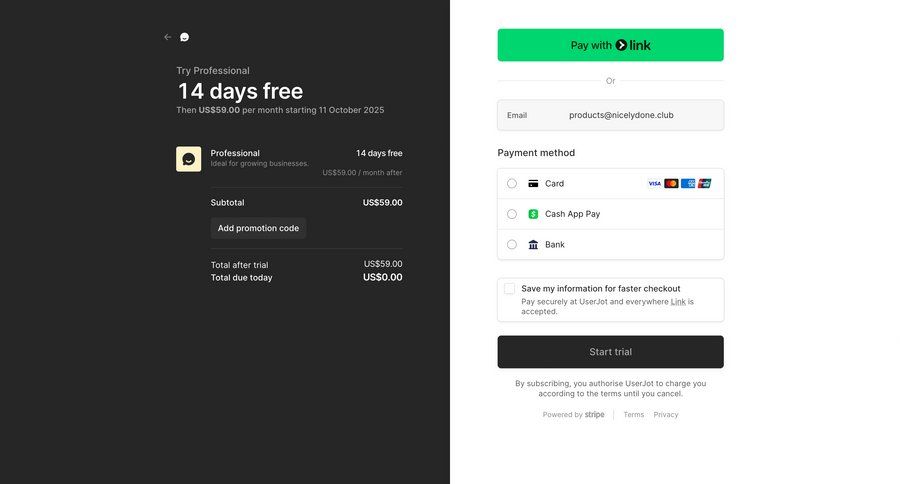Click the UnionPay brand icon

pyautogui.click(x=704, y=184)
